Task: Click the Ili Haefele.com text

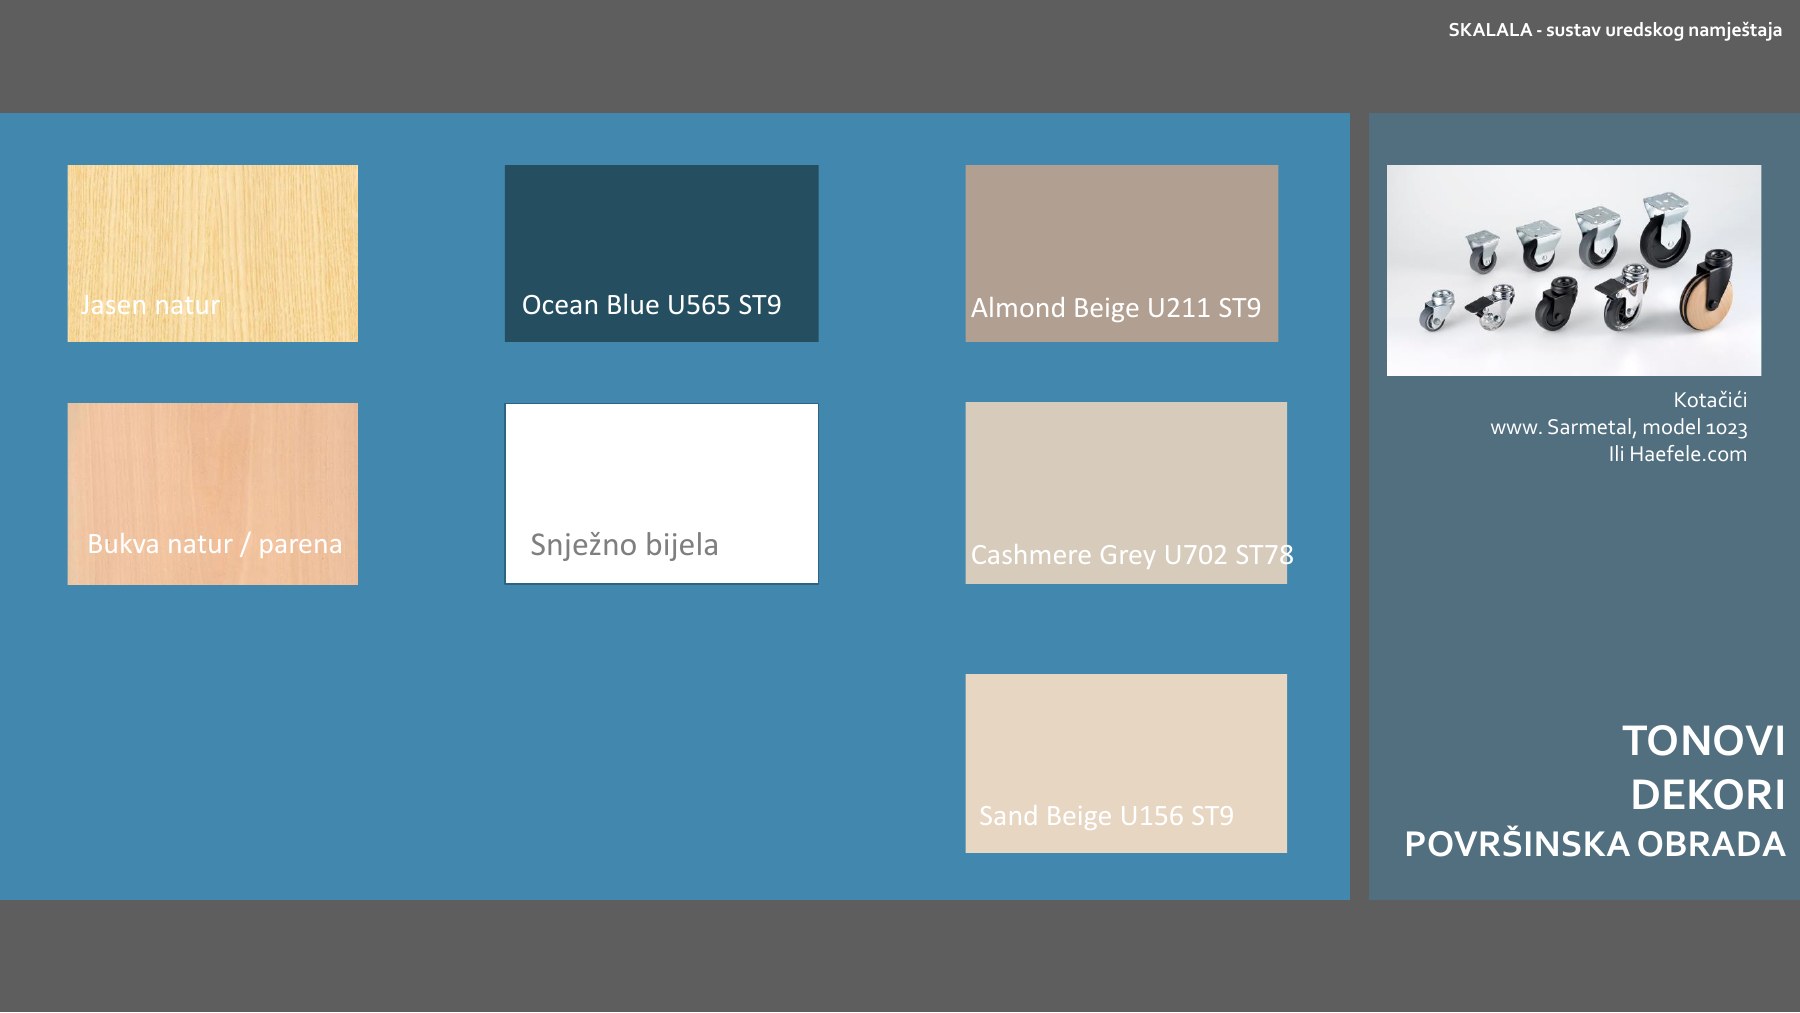Action: click(1677, 454)
